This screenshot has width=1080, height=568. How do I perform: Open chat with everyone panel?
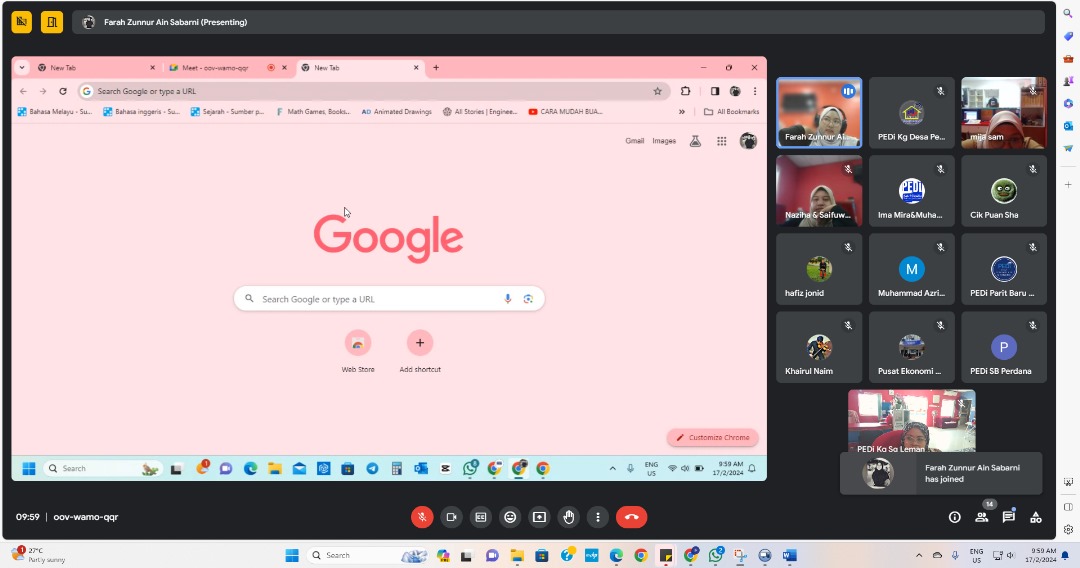[1008, 517]
